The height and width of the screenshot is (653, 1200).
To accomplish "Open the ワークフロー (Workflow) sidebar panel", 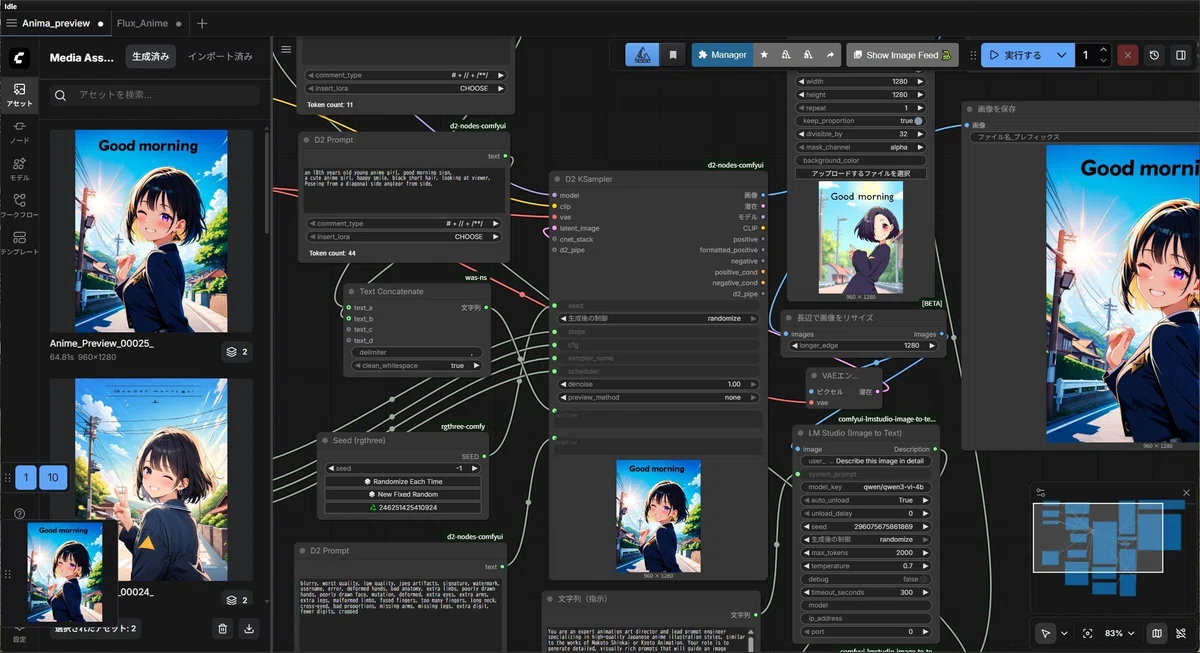I will tap(19, 205).
